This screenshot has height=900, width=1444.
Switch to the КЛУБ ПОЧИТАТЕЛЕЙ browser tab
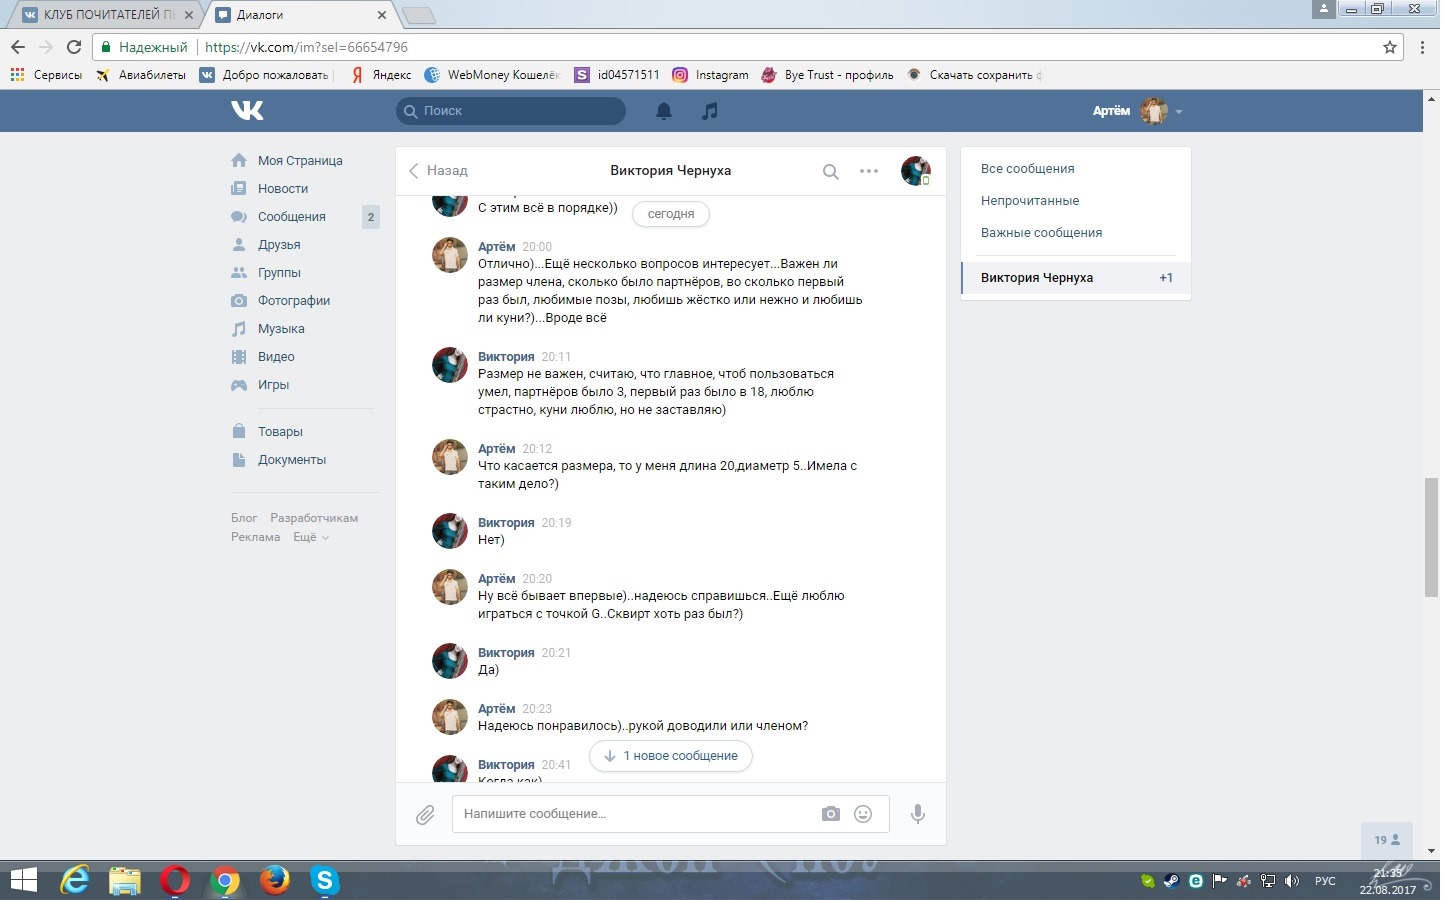106,15
